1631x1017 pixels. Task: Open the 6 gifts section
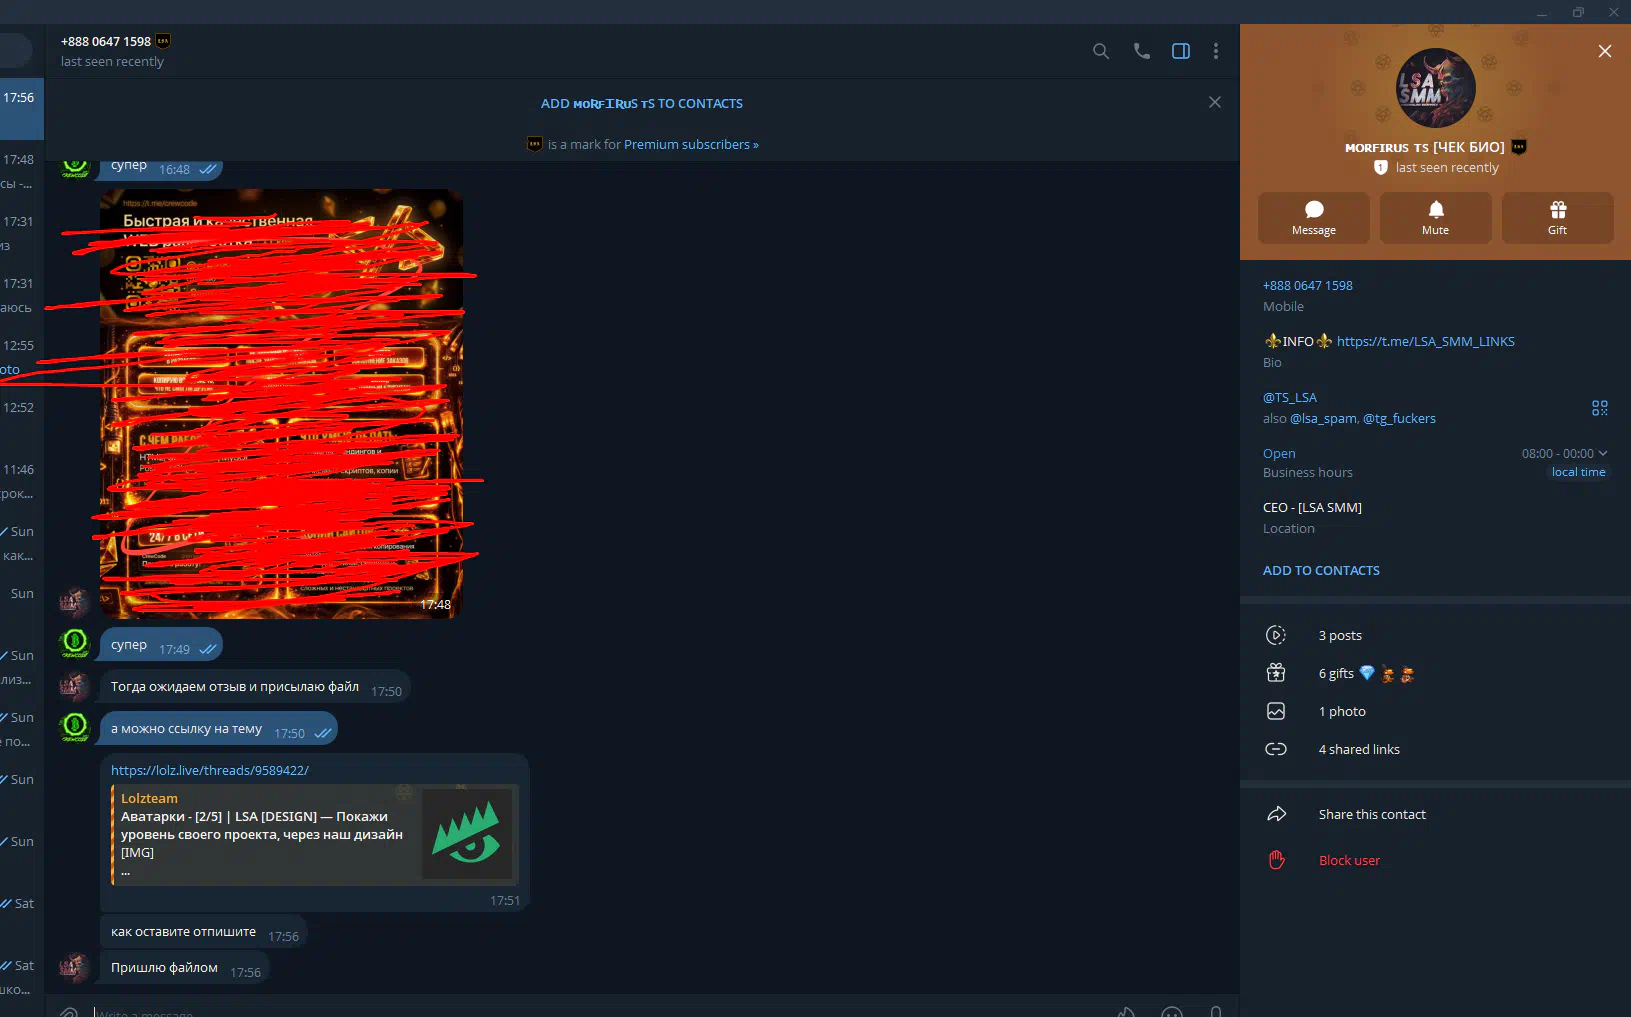[1339, 673]
